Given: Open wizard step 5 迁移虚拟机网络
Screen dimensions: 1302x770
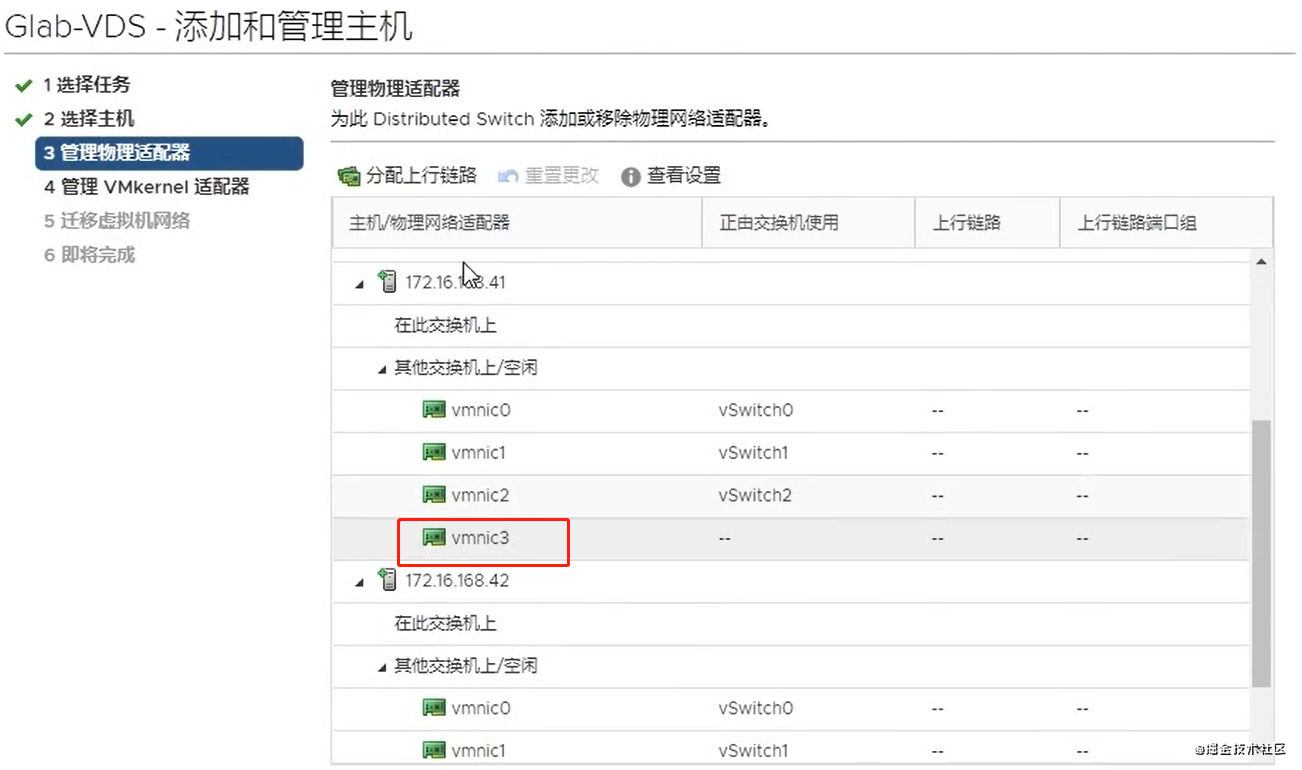Looking at the screenshot, I should click(x=116, y=221).
